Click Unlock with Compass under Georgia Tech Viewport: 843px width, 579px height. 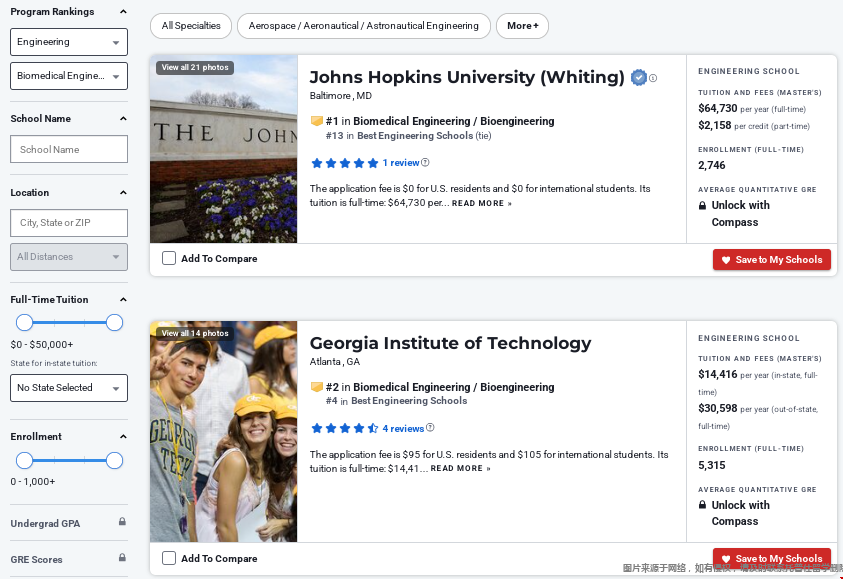click(740, 513)
